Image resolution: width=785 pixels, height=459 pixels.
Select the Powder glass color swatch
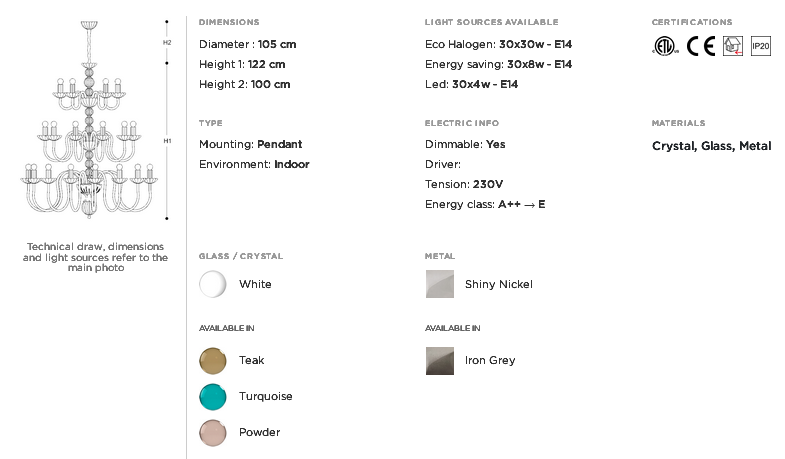coord(213,433)
